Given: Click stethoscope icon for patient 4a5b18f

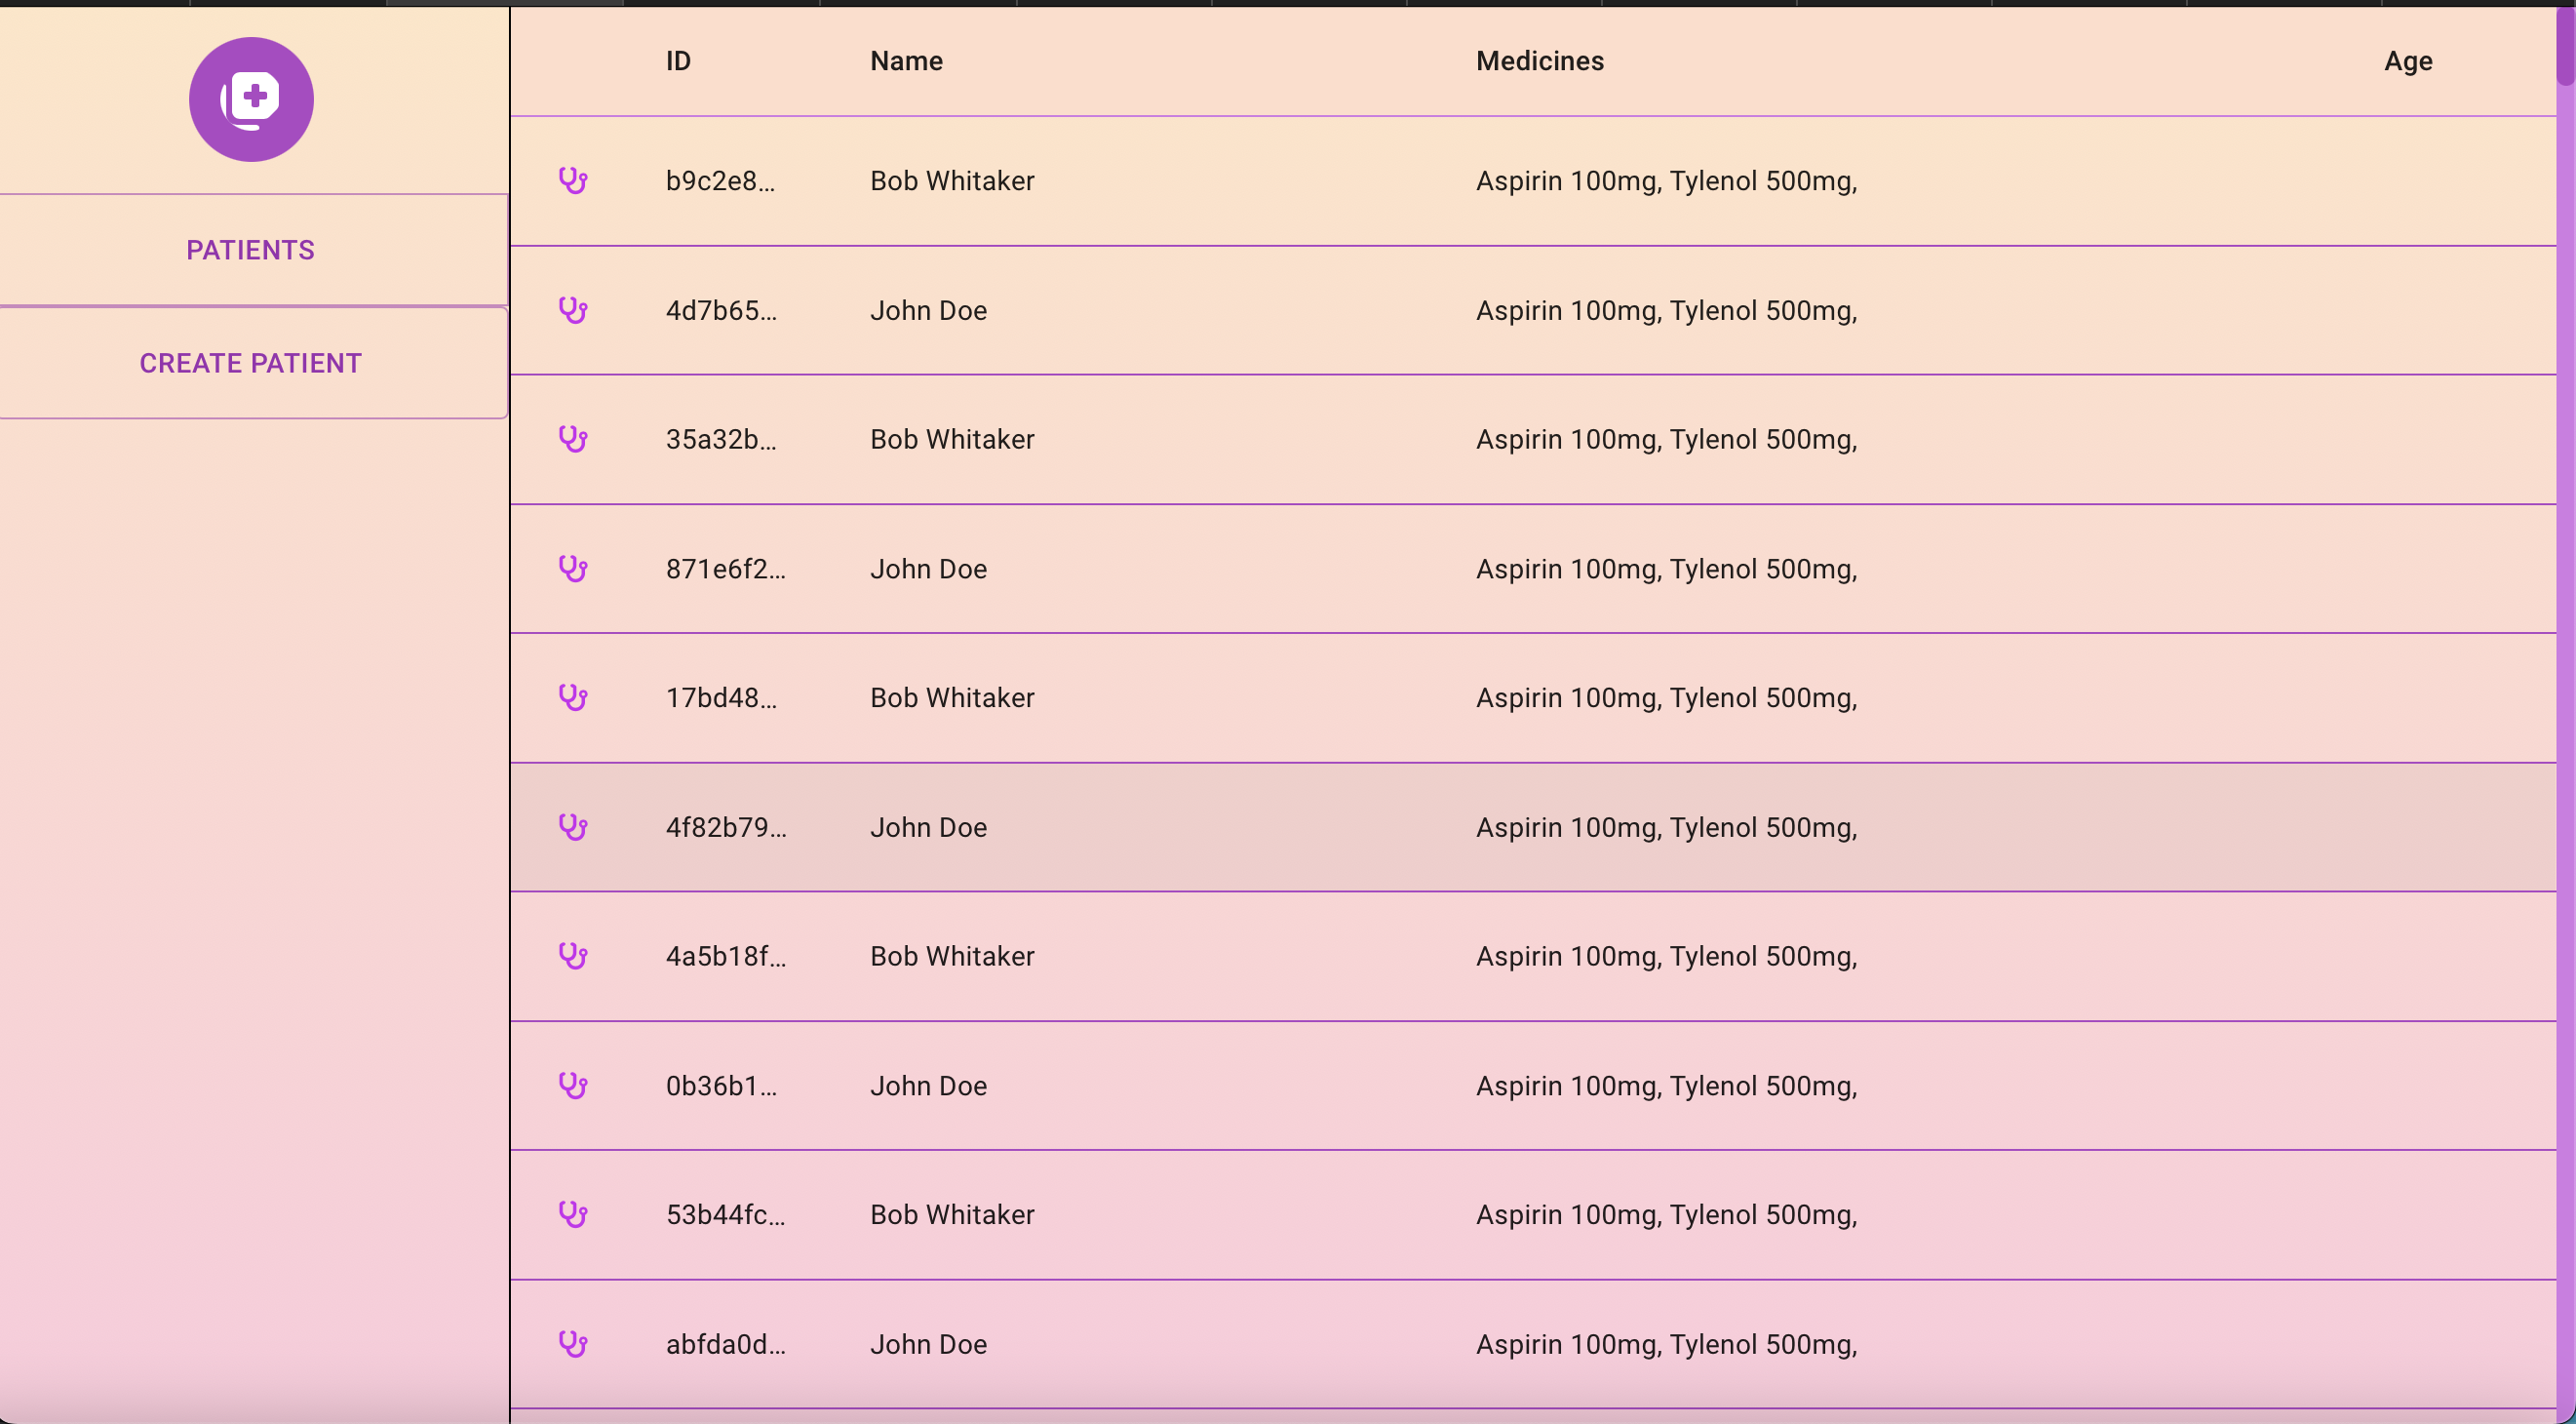Looking at the screenshot, I should 572,956.
